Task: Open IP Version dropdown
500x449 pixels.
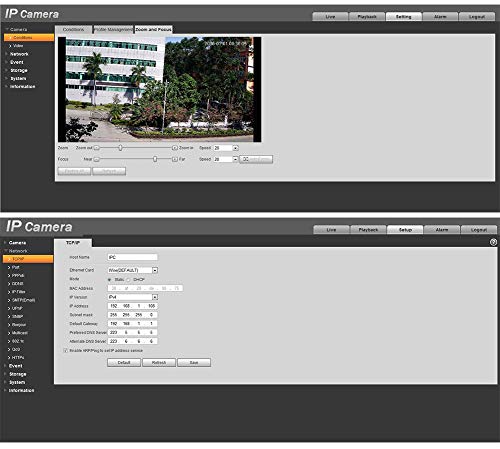Action: pos(155,297)
